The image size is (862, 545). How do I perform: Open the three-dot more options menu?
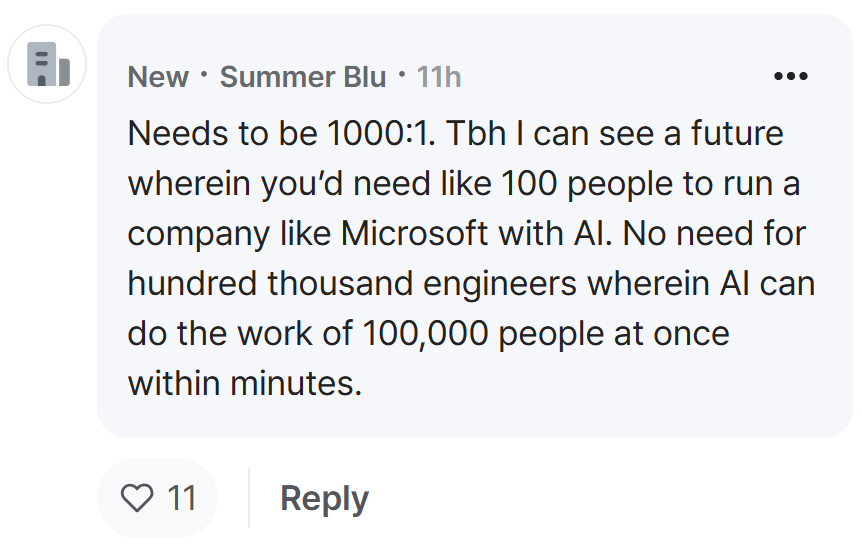[791, 76]
